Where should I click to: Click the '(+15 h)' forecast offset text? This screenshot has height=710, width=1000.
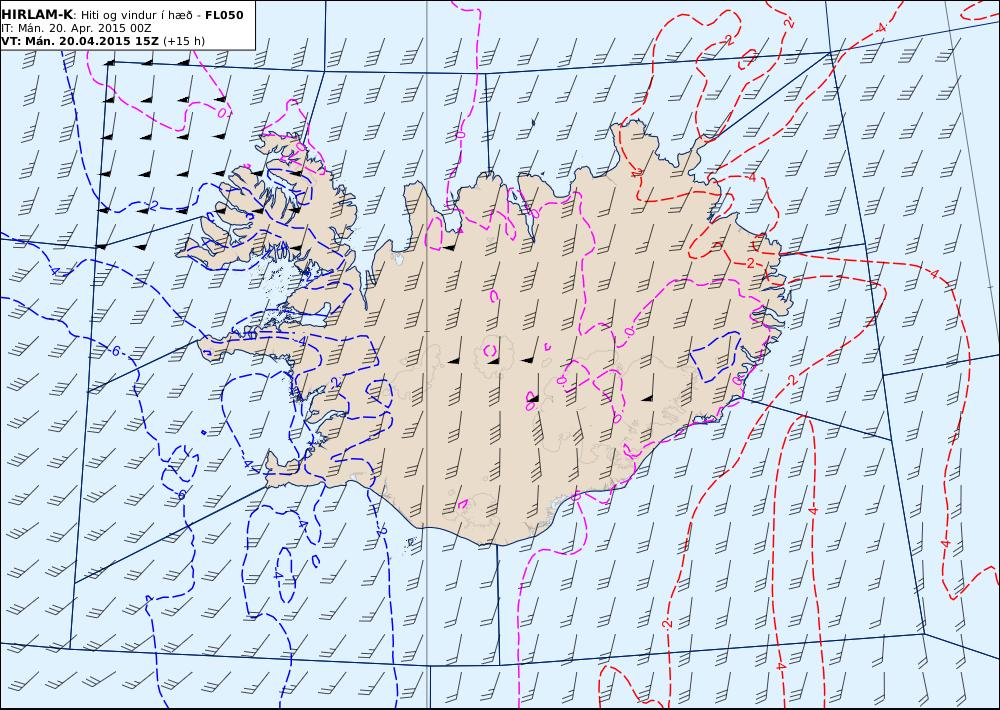184,41
